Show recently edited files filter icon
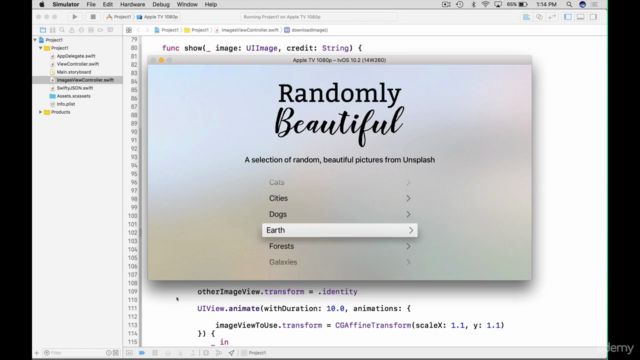The image size is (640, 360). pyautogui.click(x=109, y=353)
